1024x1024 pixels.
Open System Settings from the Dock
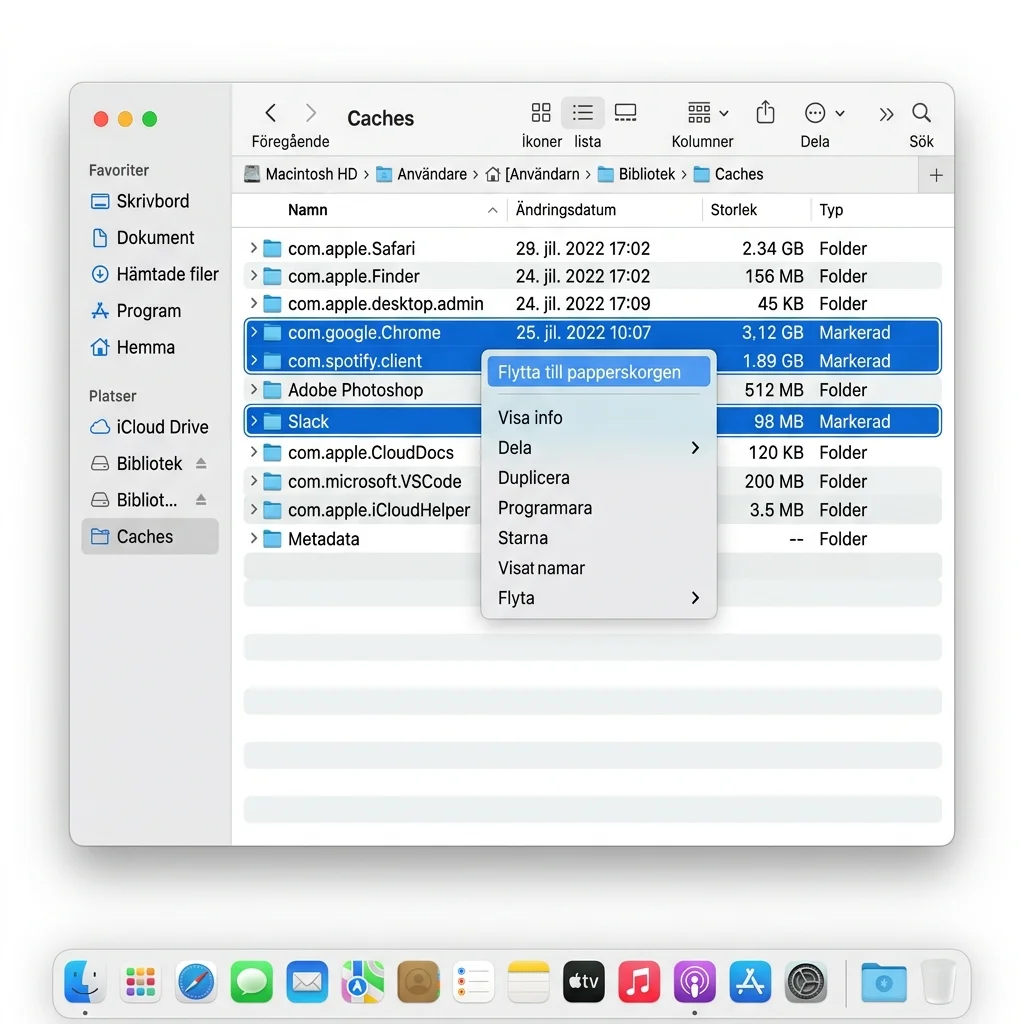805,981
